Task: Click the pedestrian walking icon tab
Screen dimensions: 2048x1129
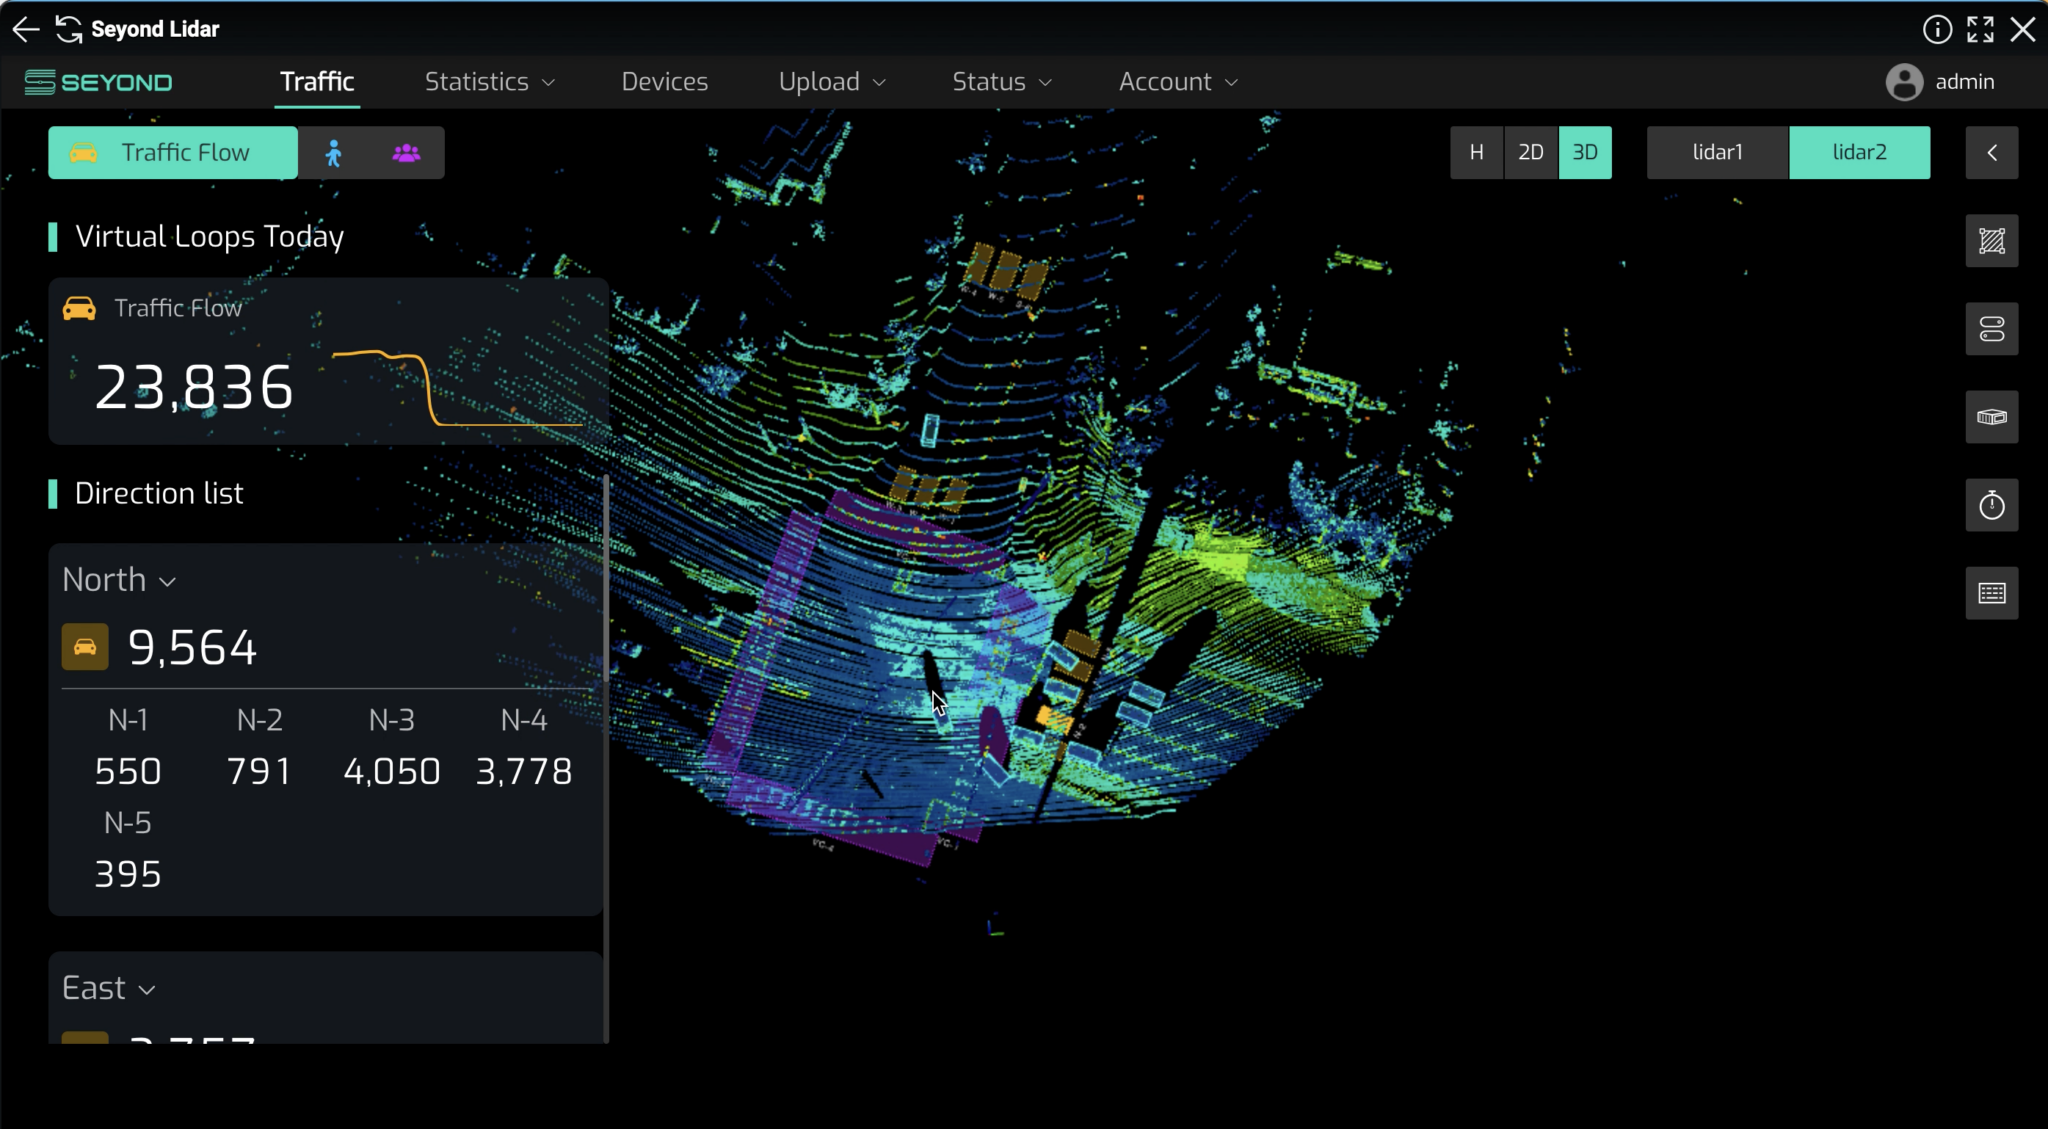Action: point(334,153)
